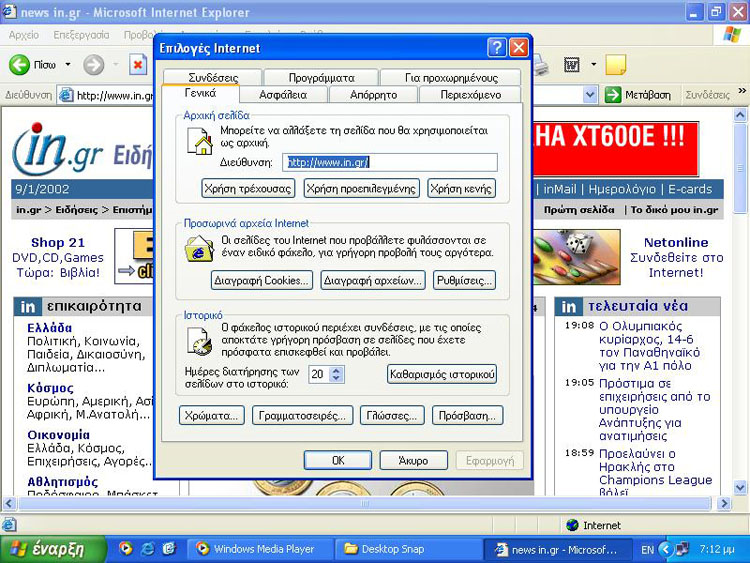Click Internet Explorer quick launch icon
This screenshot has height=563, width=750.
147,548
